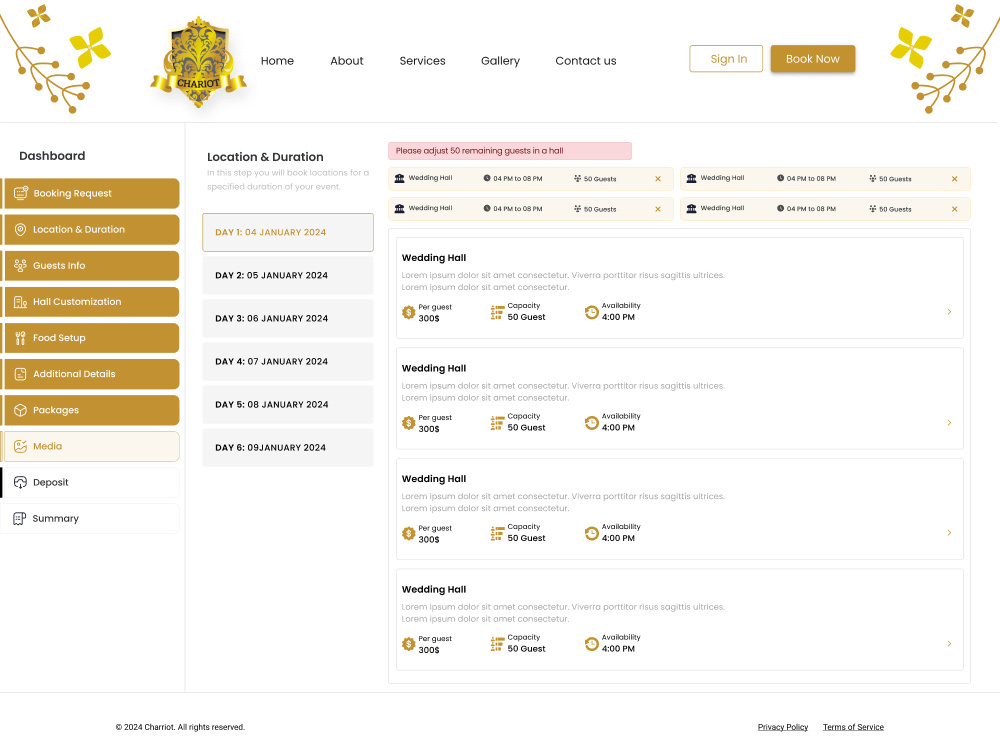Open the Services nav item
1000x750 pixels.
click(x=422, y=61)
